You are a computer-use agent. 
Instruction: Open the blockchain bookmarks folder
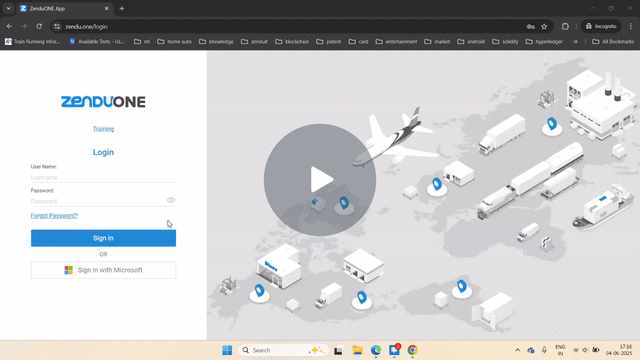[292, 42]
